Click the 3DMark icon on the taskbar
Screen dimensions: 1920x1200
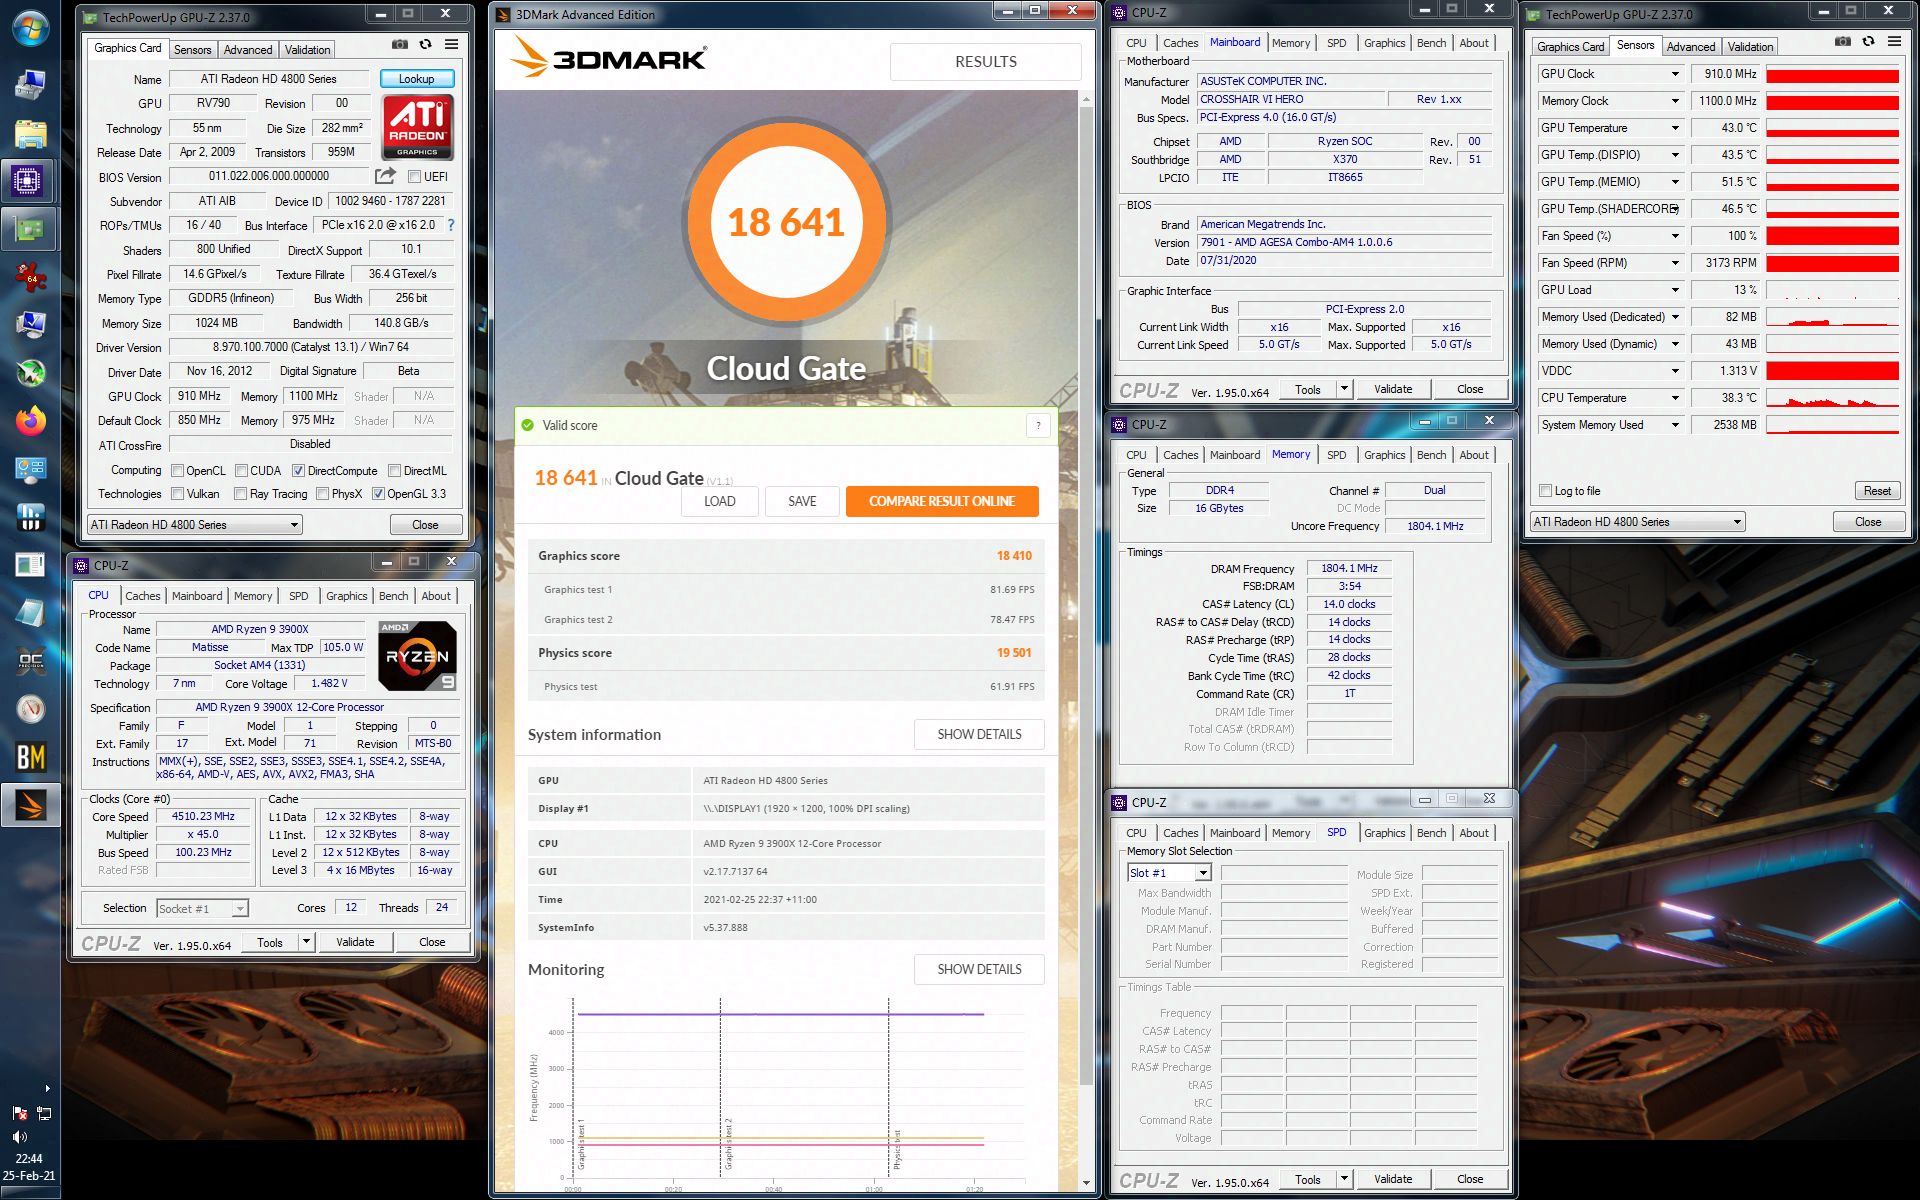click(x=30, y=805)
